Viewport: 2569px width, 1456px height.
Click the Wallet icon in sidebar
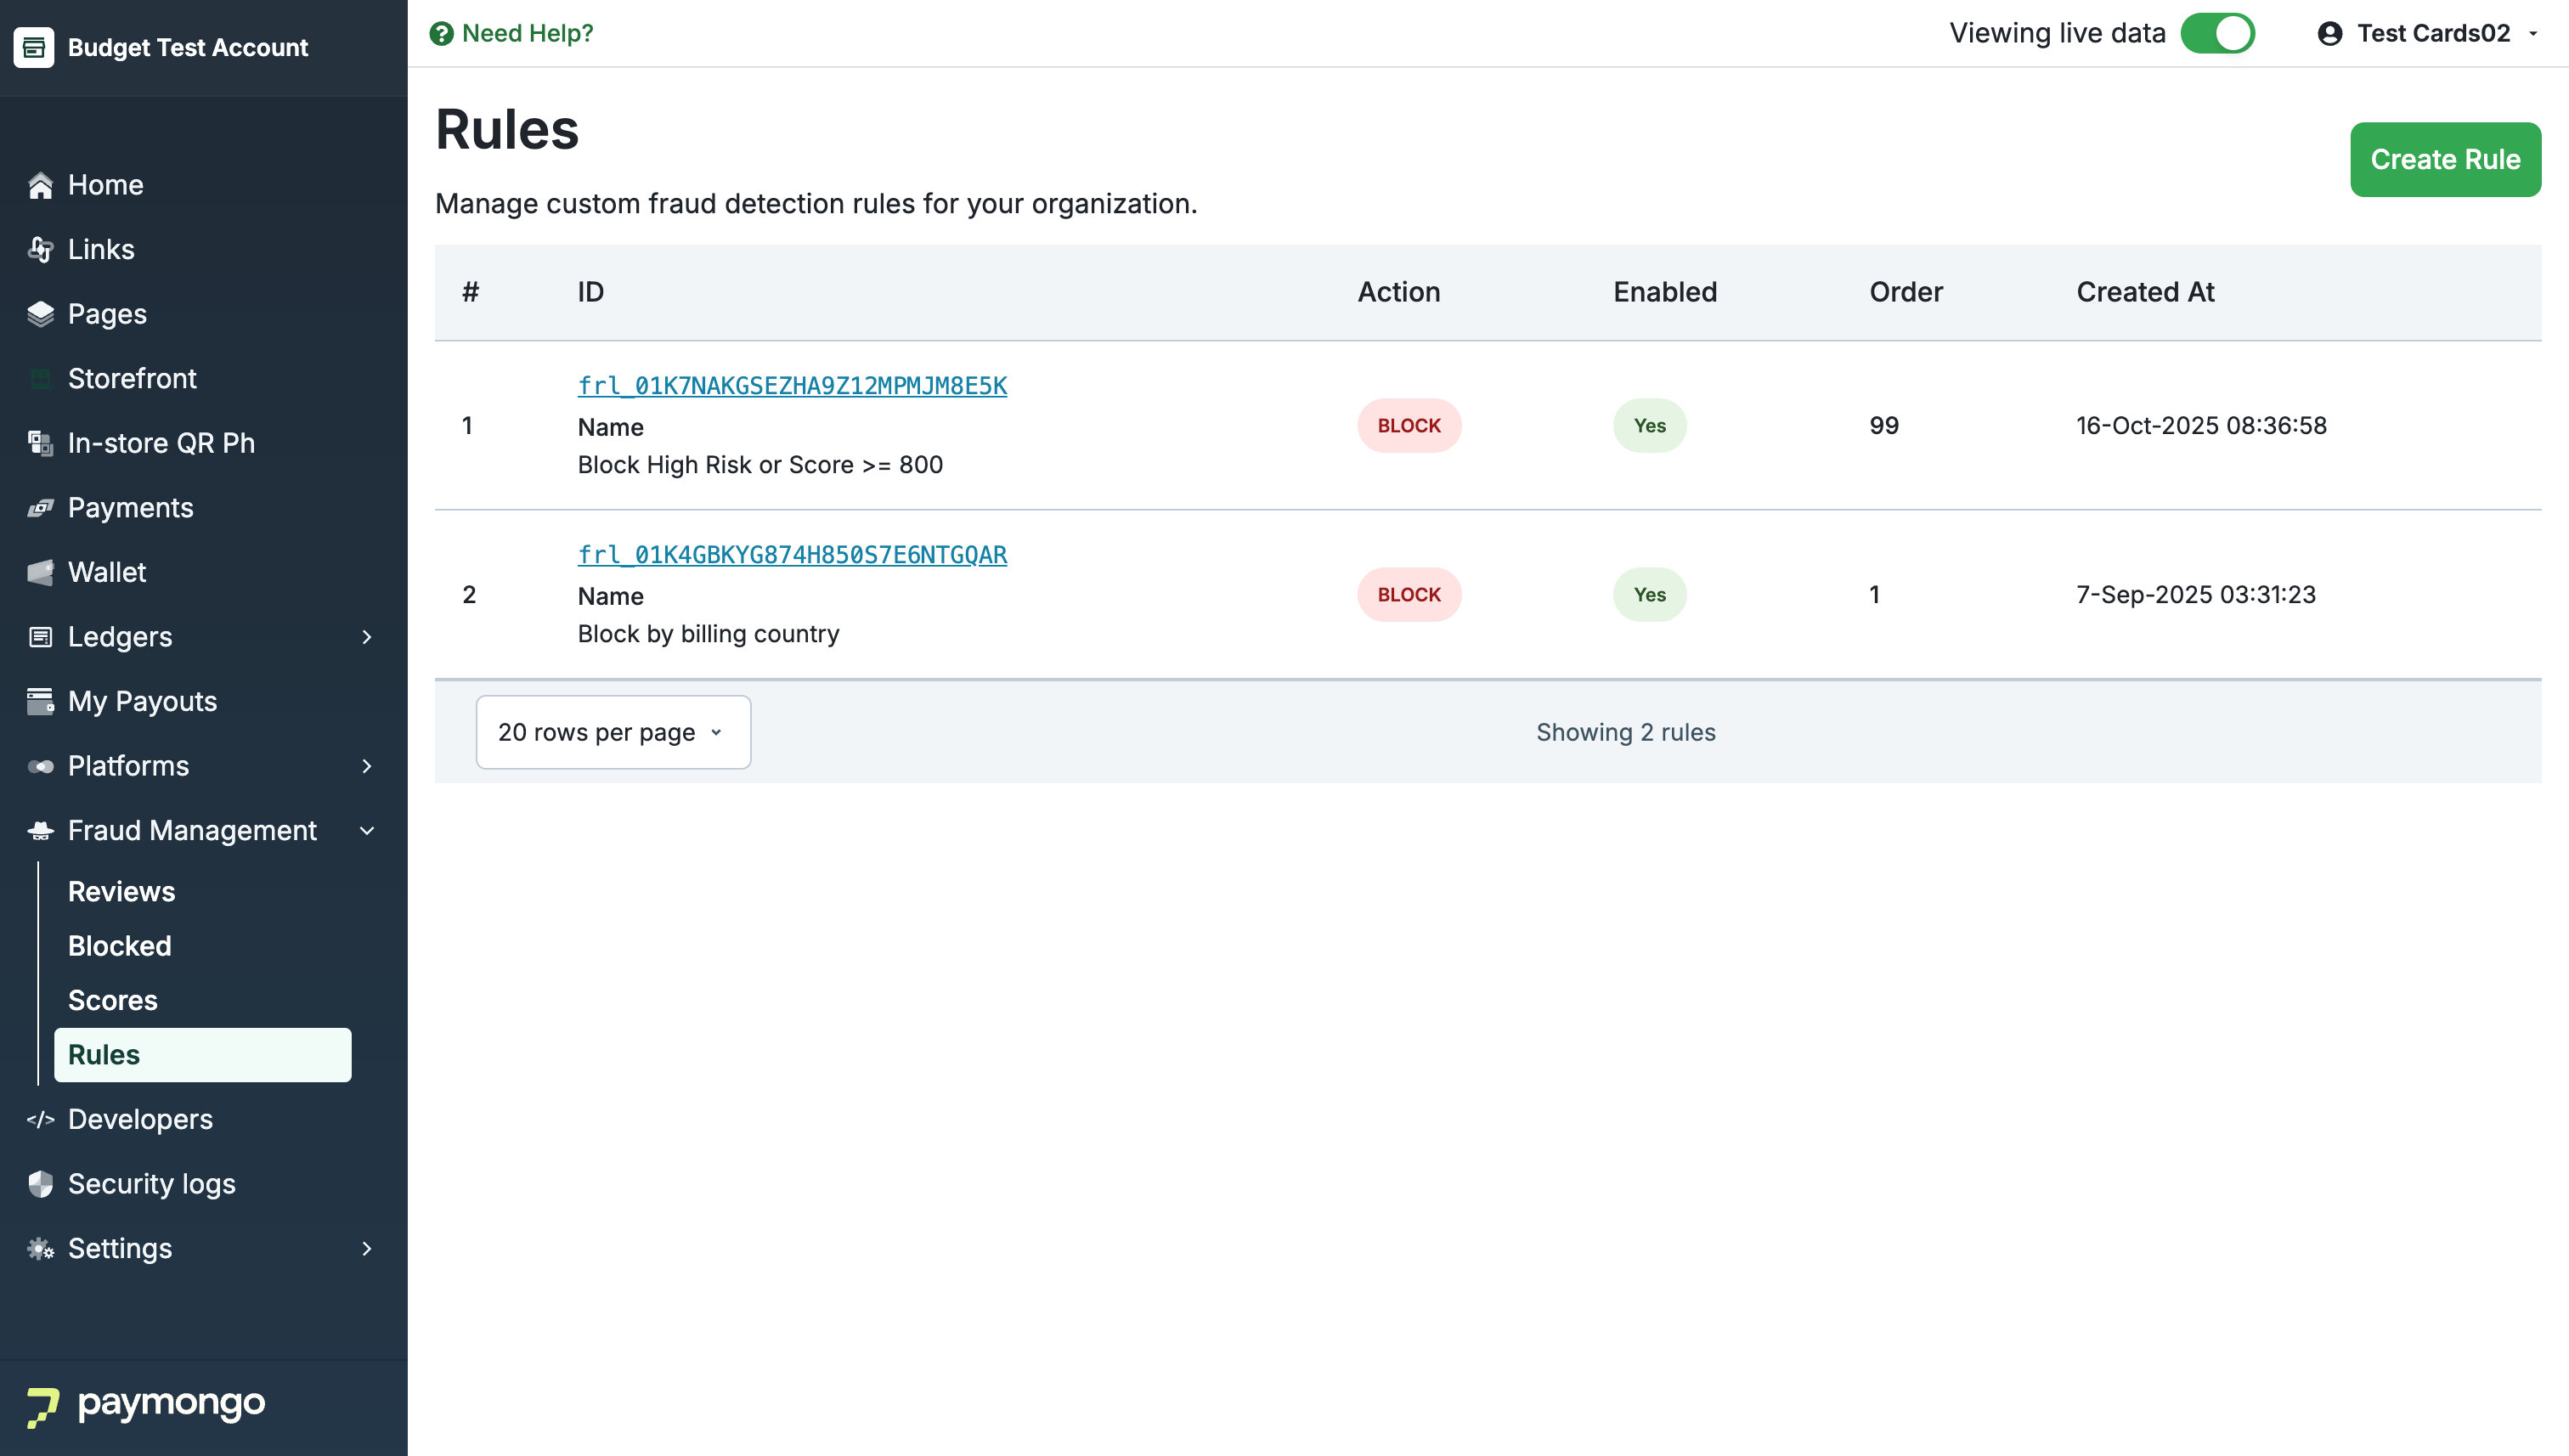click(40, 572)
